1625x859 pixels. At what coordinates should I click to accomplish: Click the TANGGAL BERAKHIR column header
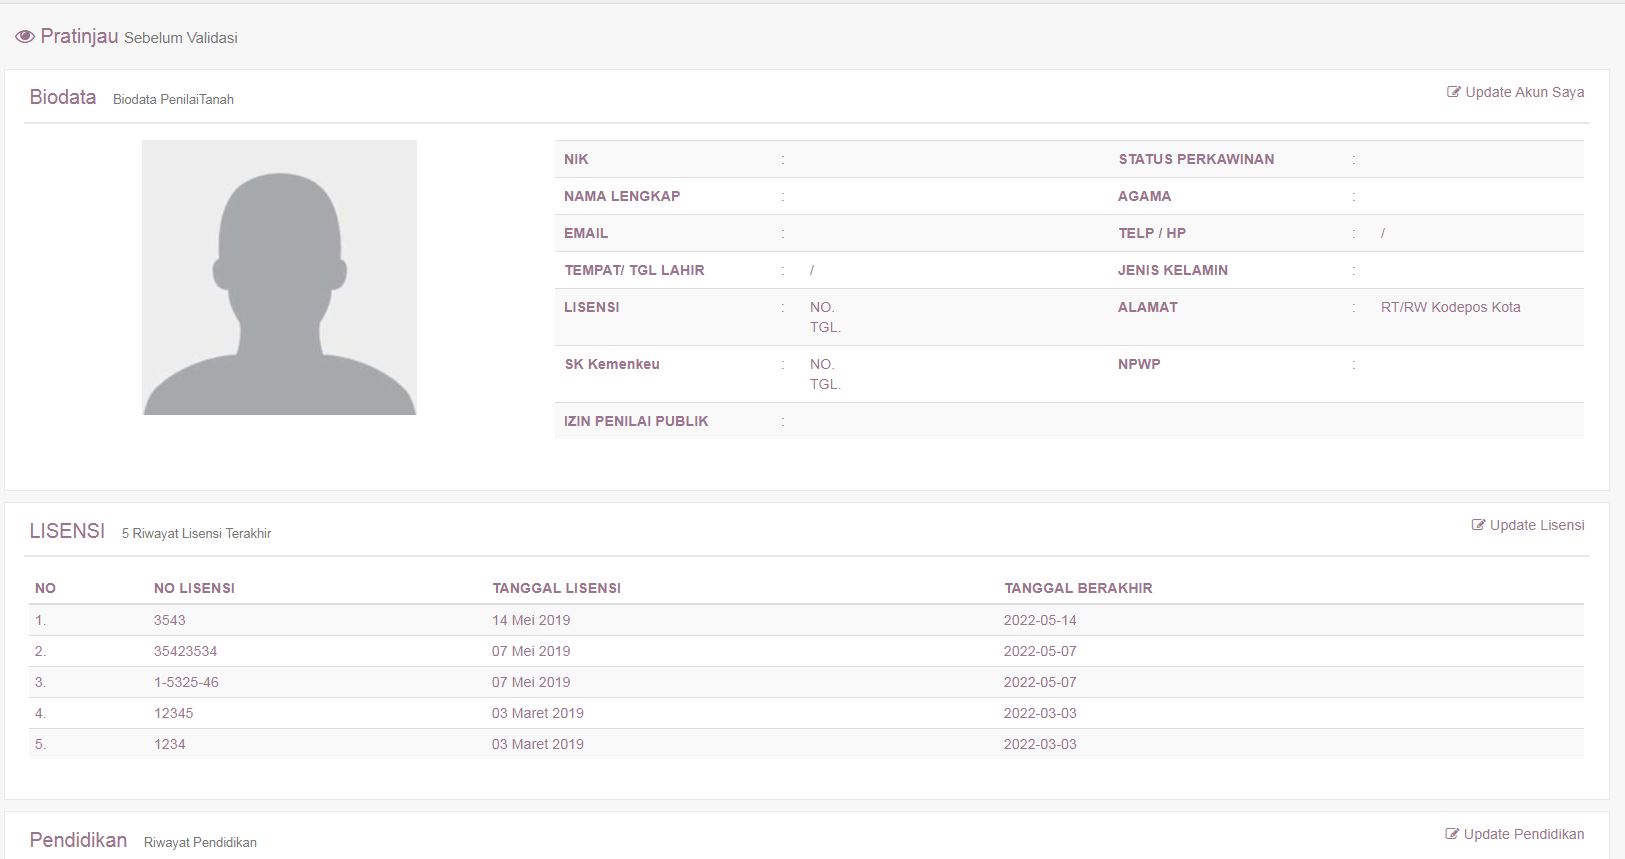coord(1078,588)
